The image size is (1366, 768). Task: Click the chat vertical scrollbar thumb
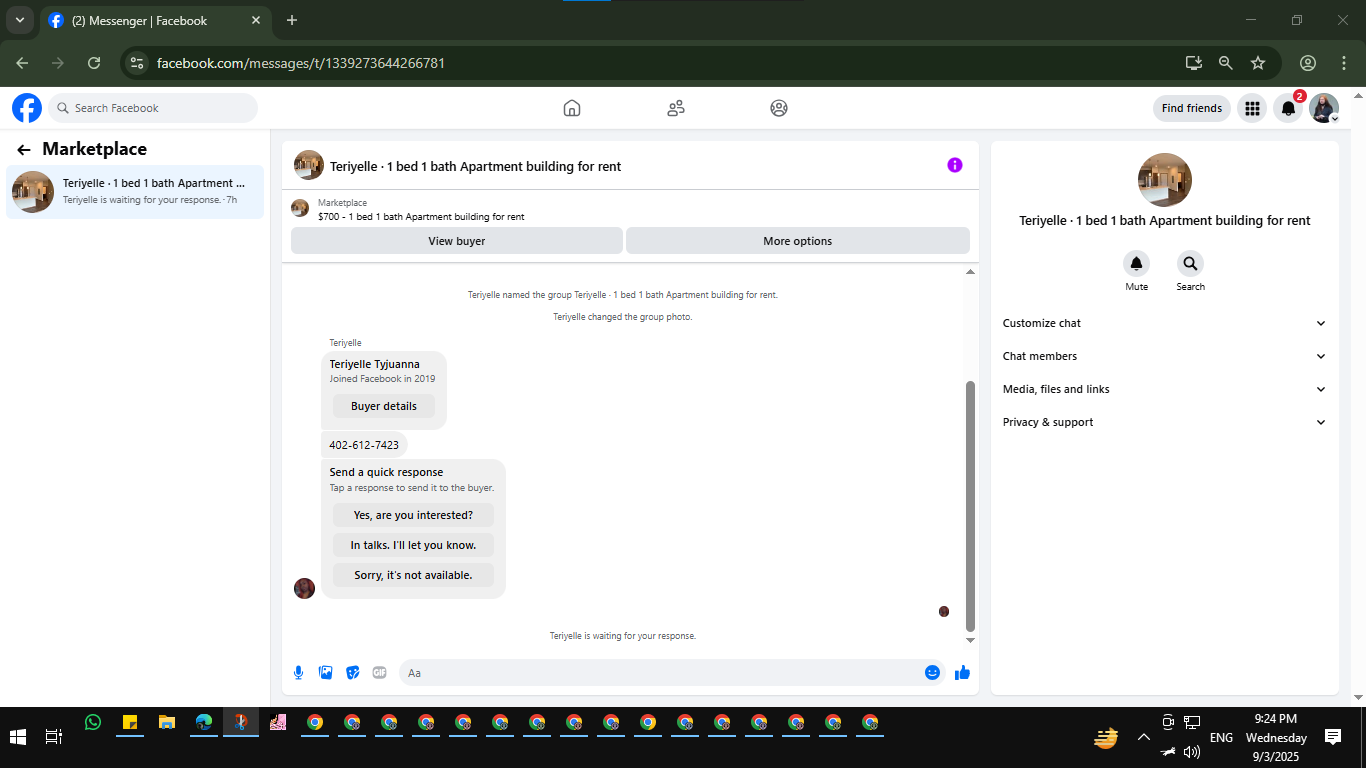(970, 506)
